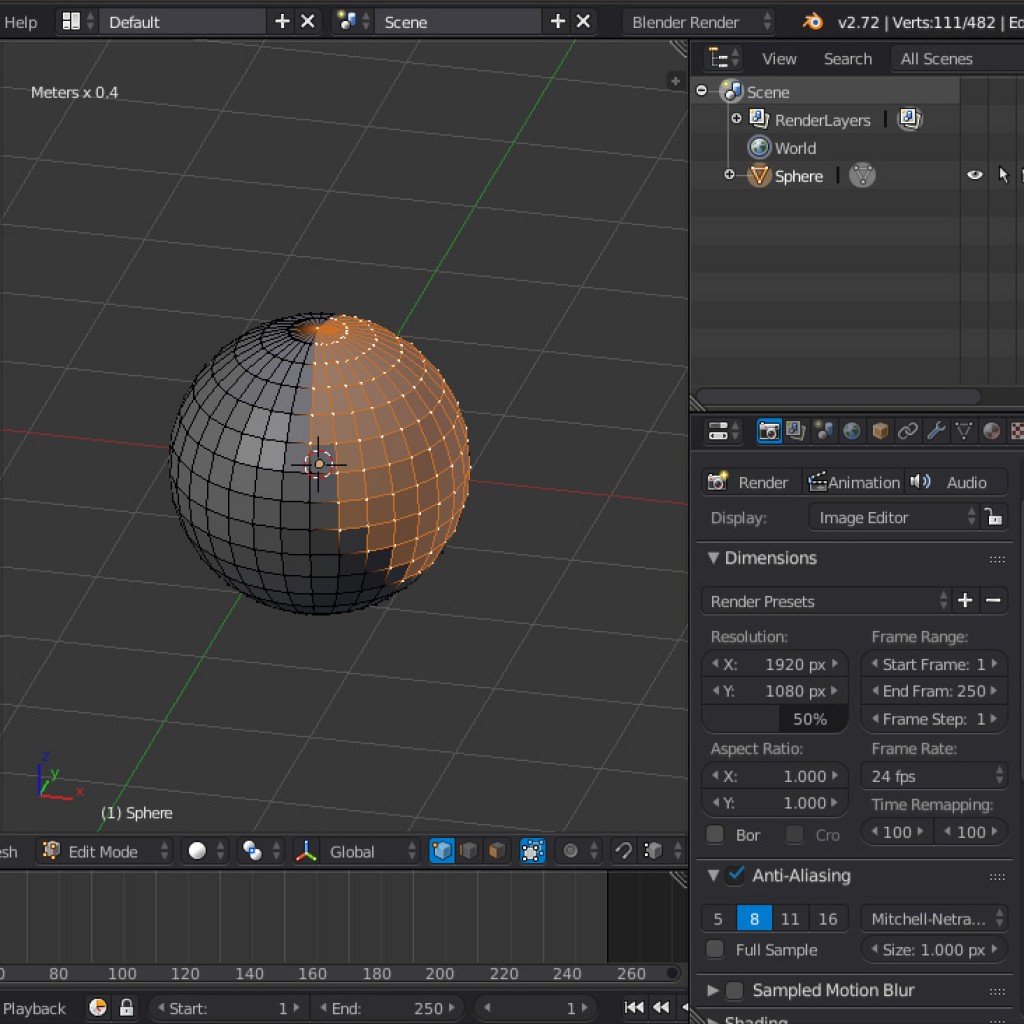Open the View menu in Outliner
The image size is (1024, 1024).
pyautogui.click(x=779, y=58)
